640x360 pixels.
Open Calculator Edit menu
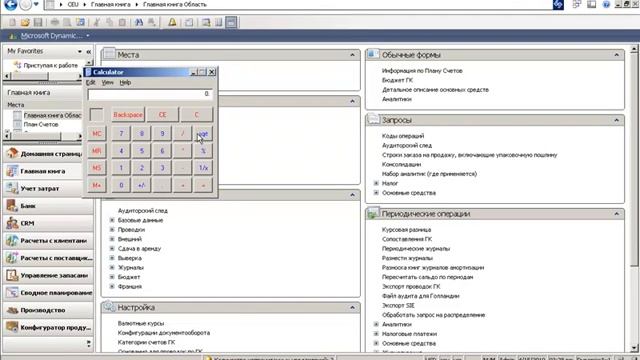click(90, 82)
